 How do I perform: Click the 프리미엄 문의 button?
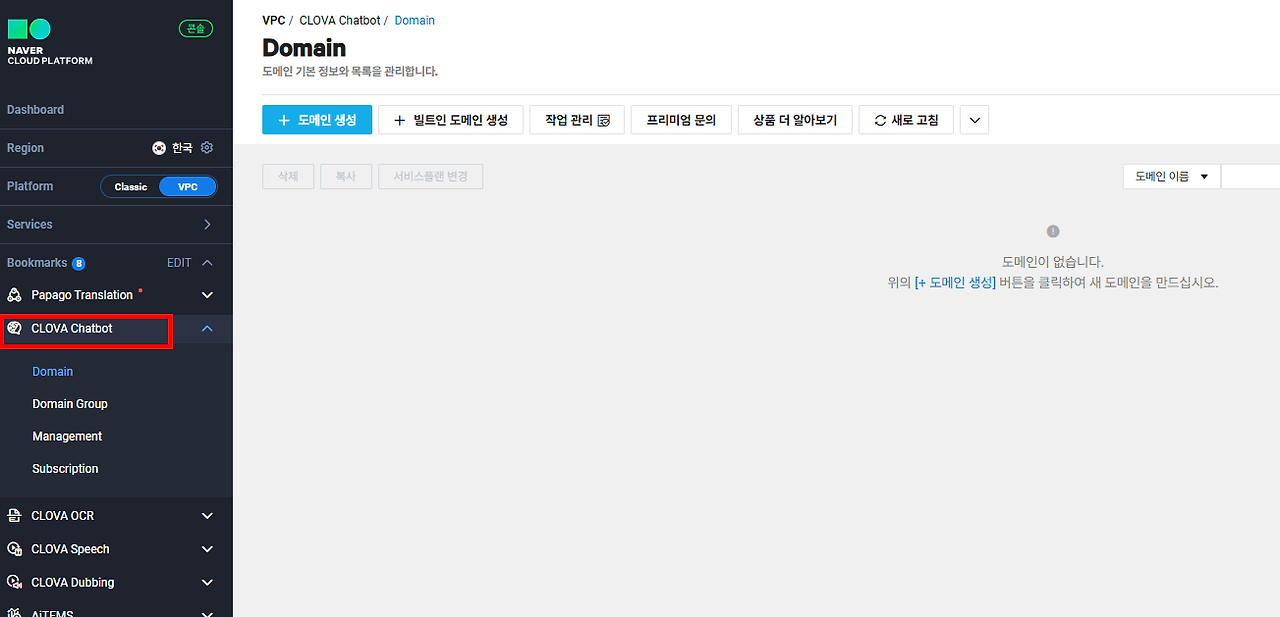pyautogui.click(x=681, y=120)
